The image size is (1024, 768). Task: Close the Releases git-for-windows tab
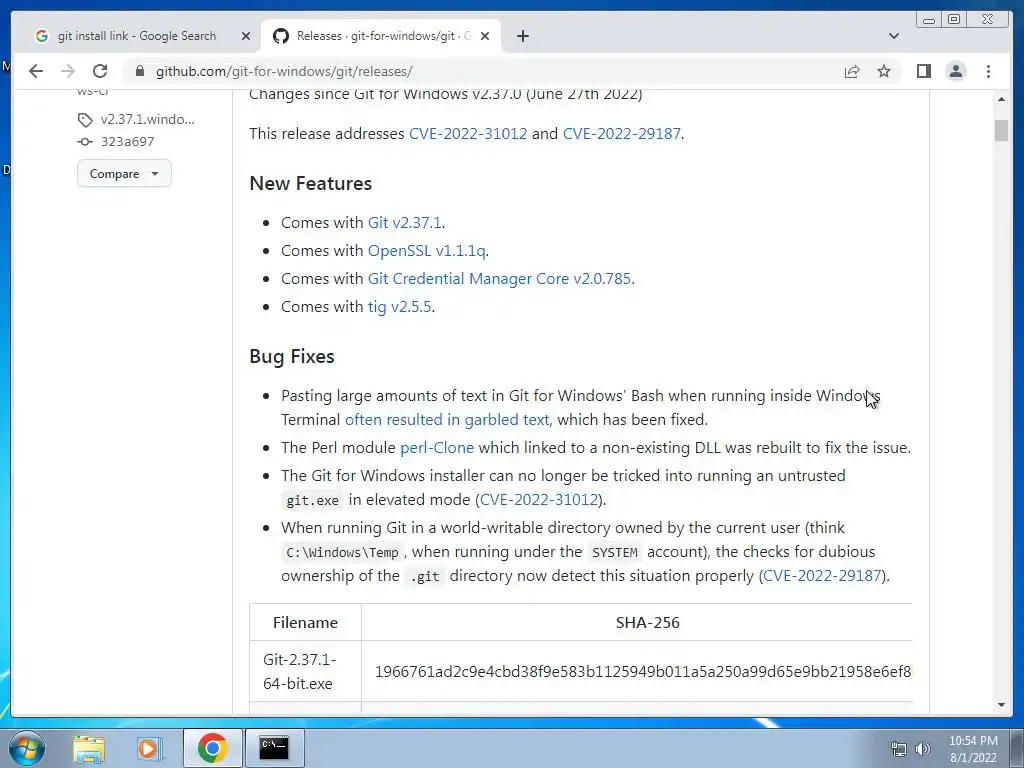click(x=485, y=36)
